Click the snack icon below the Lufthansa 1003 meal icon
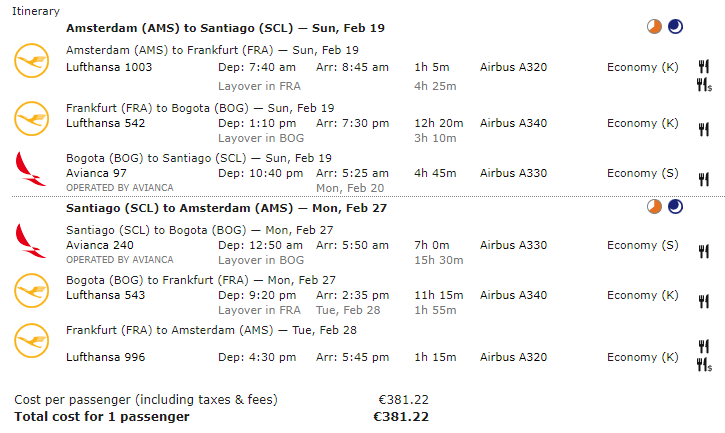Screen dimensions: 725x433 click(x=704, y=85)
